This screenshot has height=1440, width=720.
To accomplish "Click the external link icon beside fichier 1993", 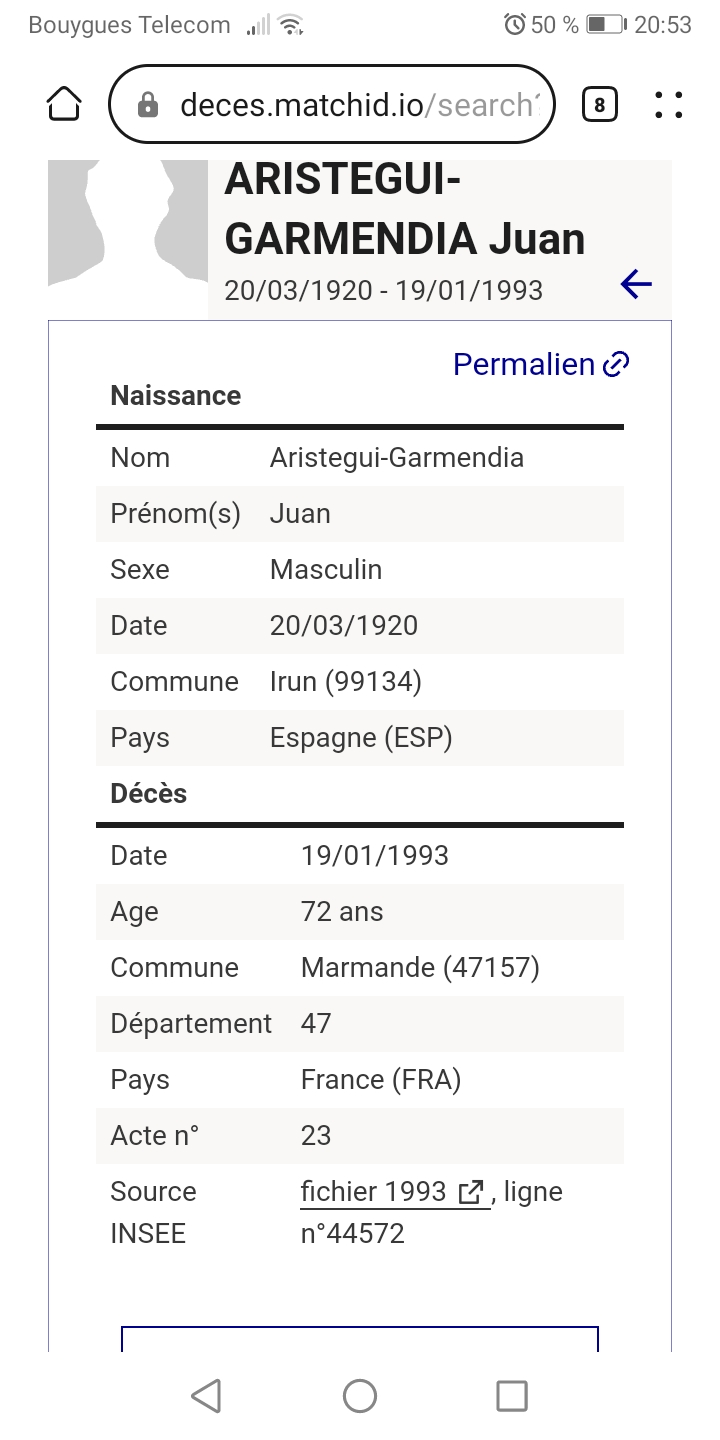I will pyautogui.click(x=471, y=1192).
